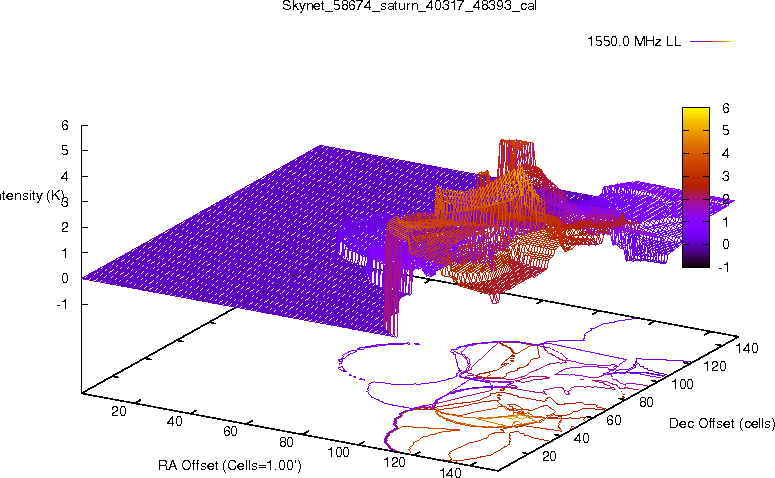775x478 pixels.
Task: Click the intensity axis tick label '4'
Action: coord(65,176)
